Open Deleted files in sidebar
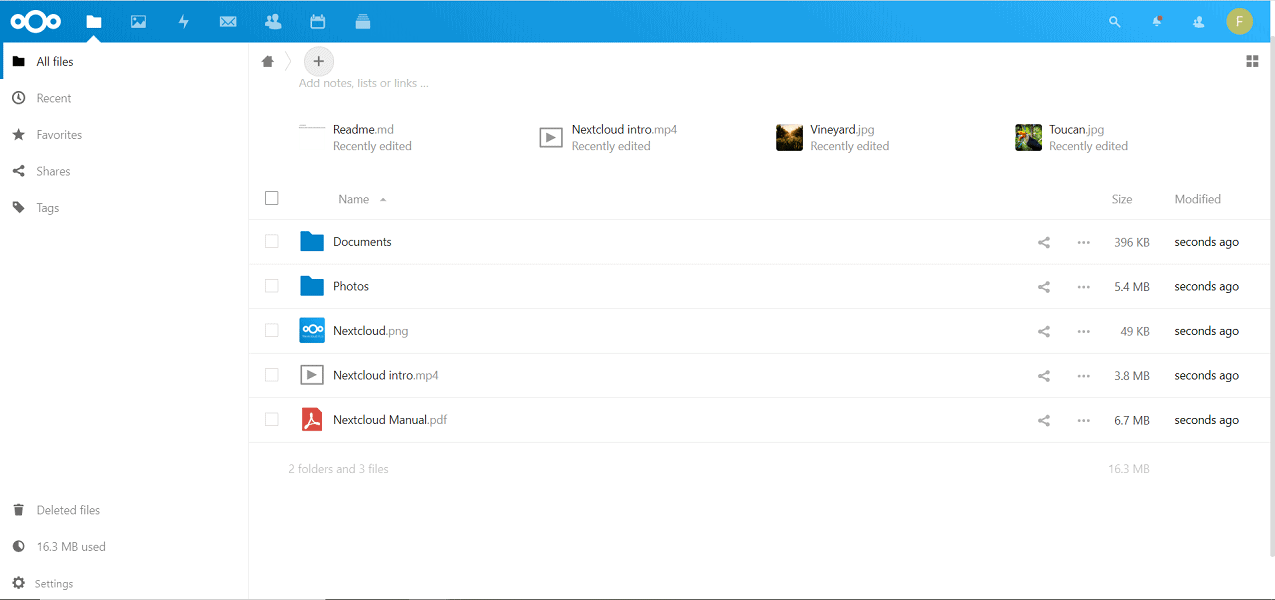 pos(124,510)
